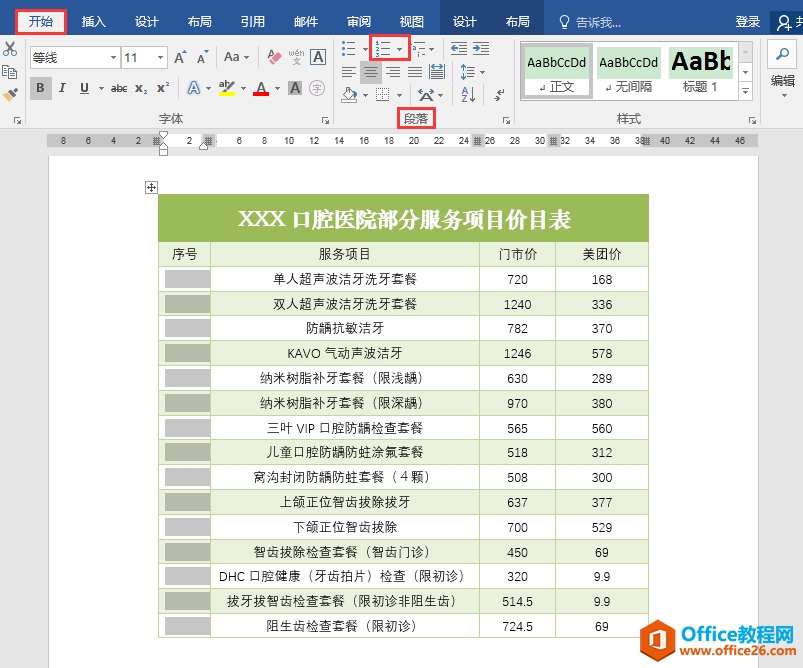Click the Cut scissors icon
The width and height of the screenshot is (803, 668).
(x=10, y=49)
